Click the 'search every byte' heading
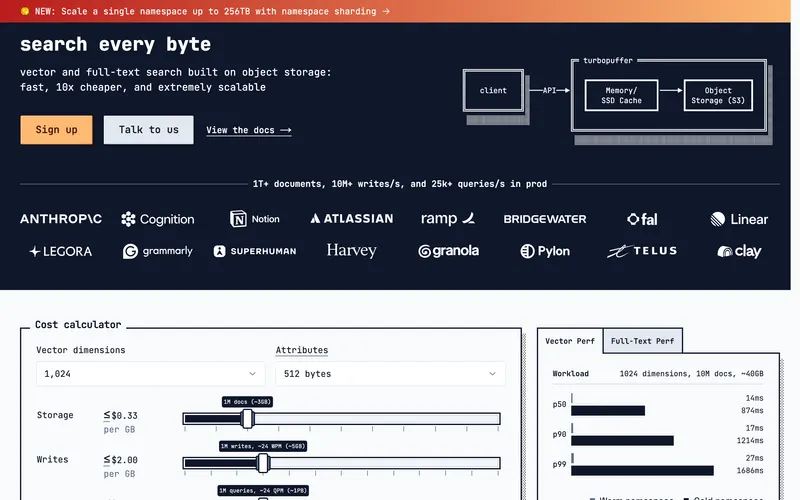 click(x=115, y=44)
